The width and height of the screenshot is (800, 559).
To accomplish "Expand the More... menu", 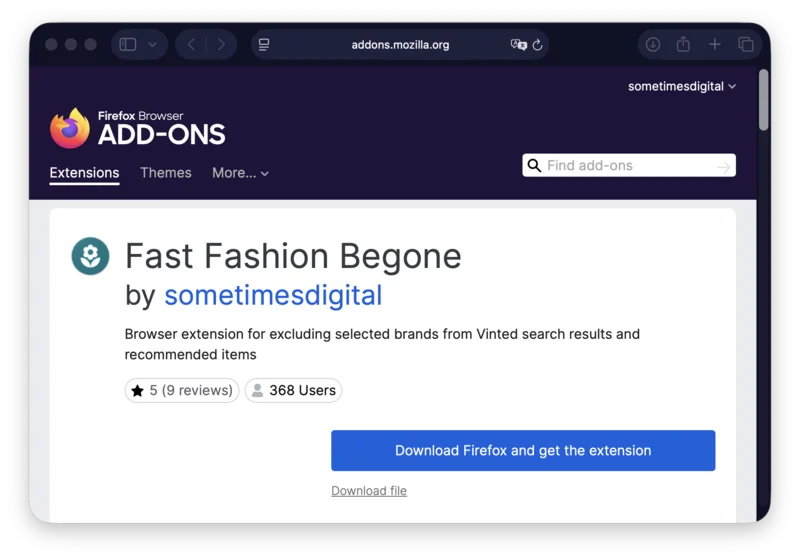I will tap(240, 173).
